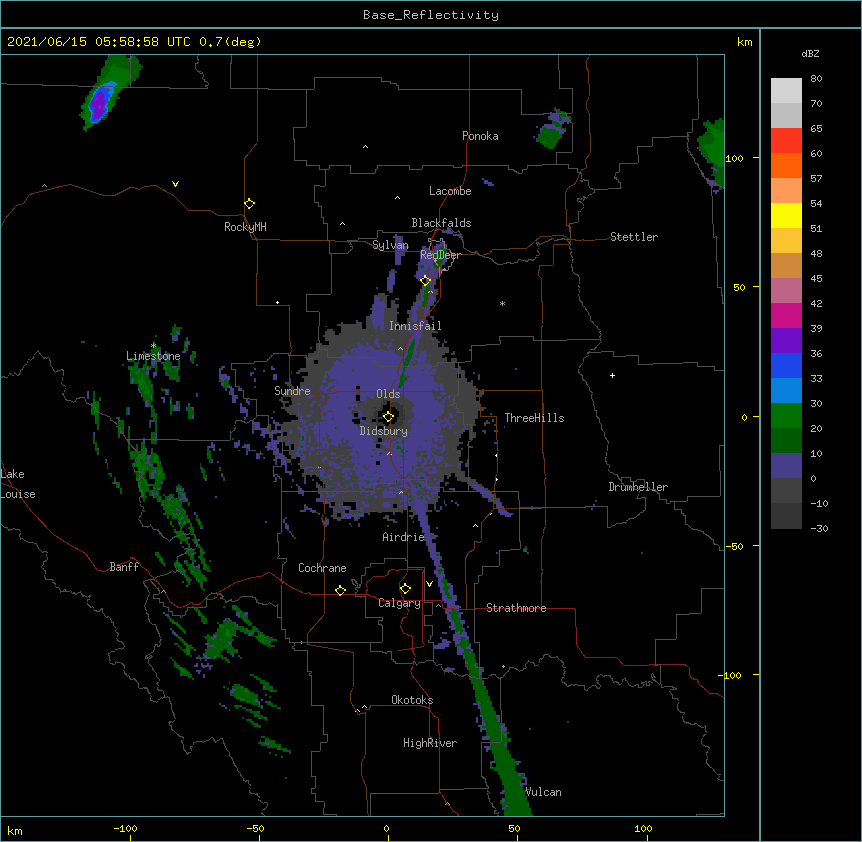
Task: Click the Didsbury city label
Action: pyautogui.click(x=384, y=431)
